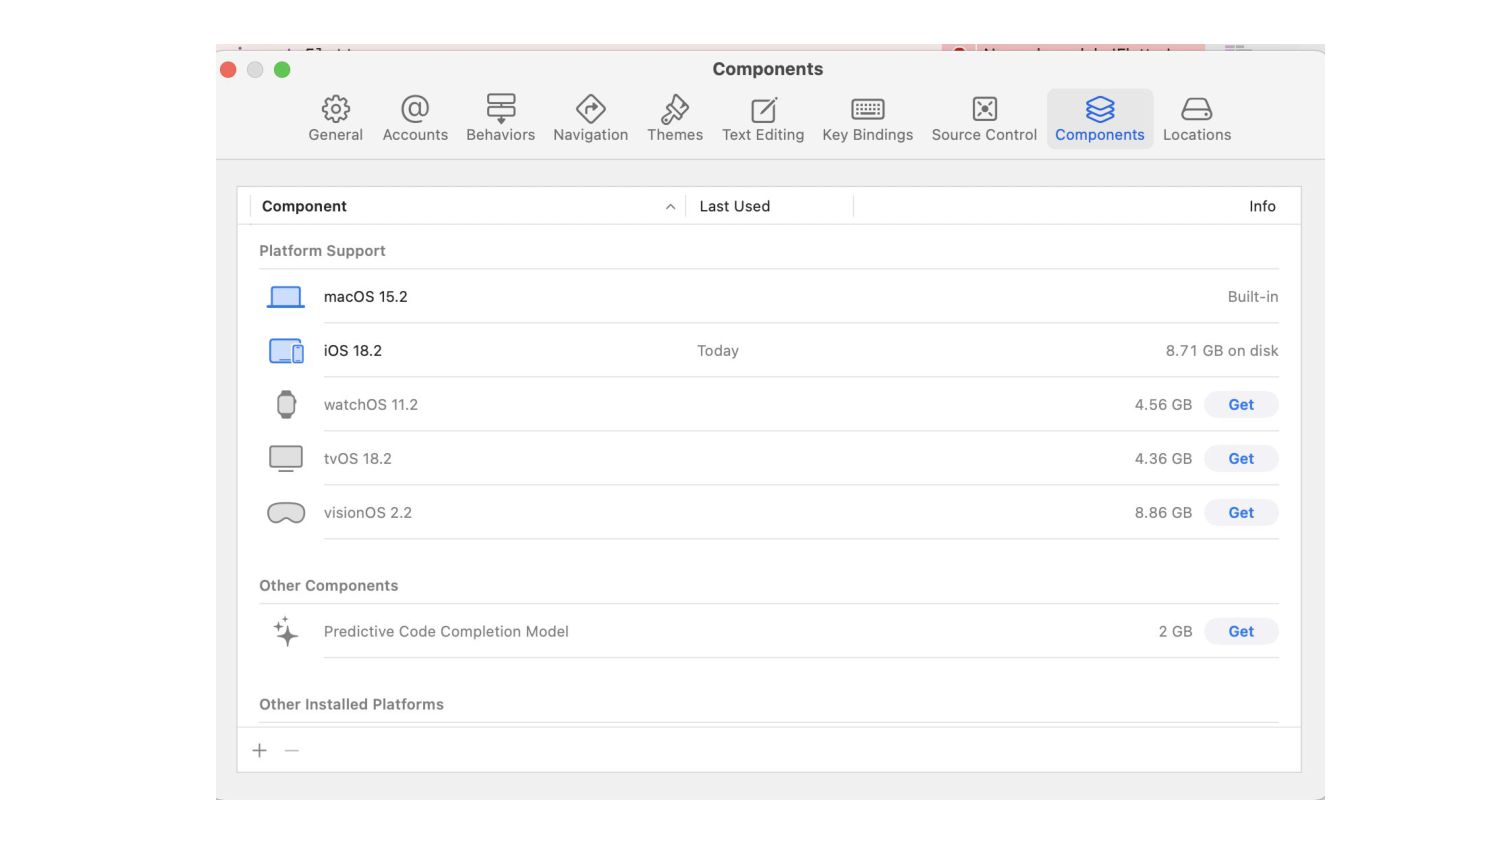Select the macOS 15.2 row text

point(366,297)
